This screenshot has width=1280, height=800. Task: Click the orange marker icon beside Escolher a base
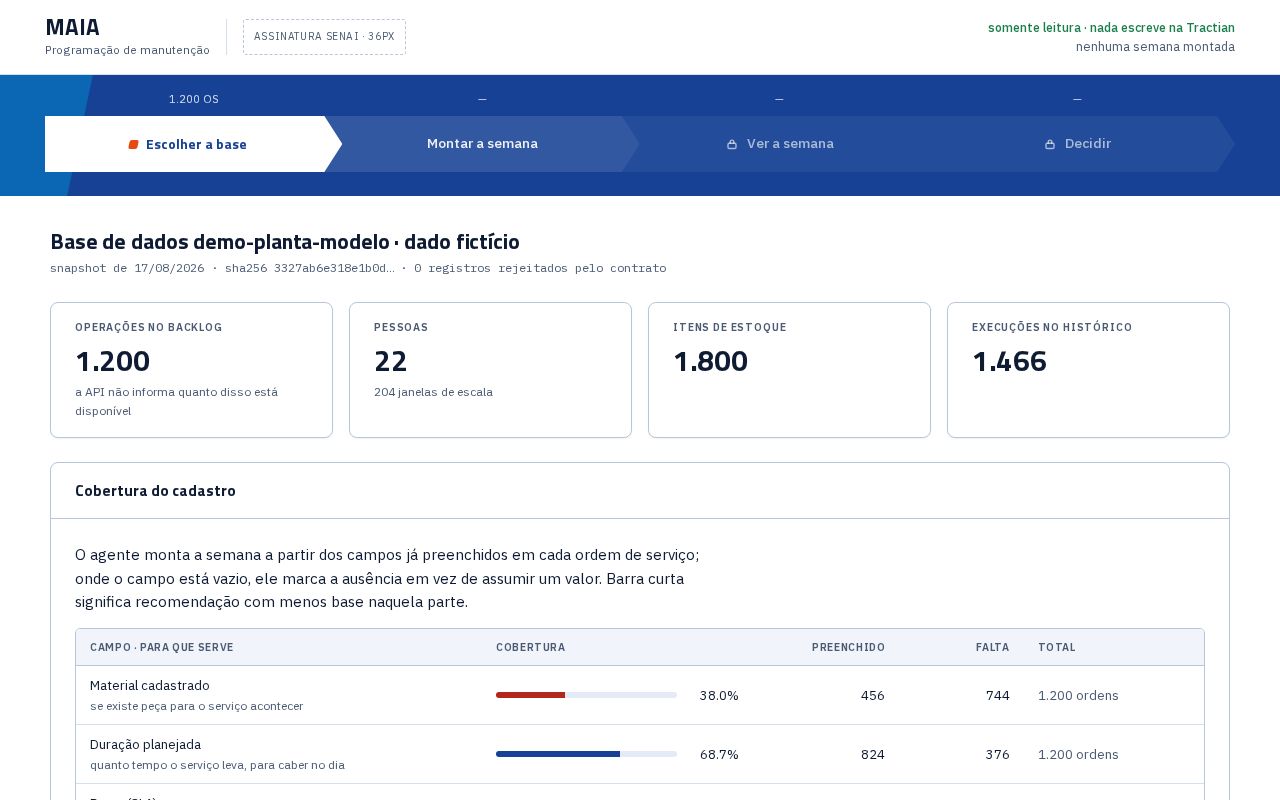tap(133, 145)
